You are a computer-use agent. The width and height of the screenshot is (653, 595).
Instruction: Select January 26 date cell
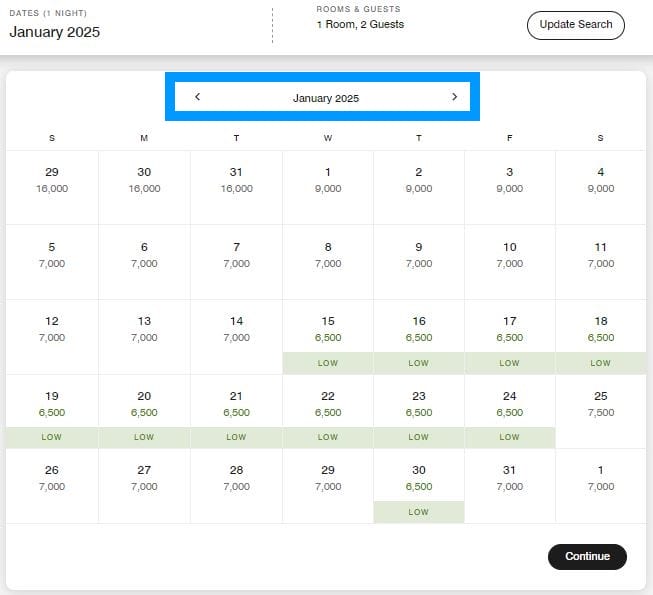pos(52,486)
